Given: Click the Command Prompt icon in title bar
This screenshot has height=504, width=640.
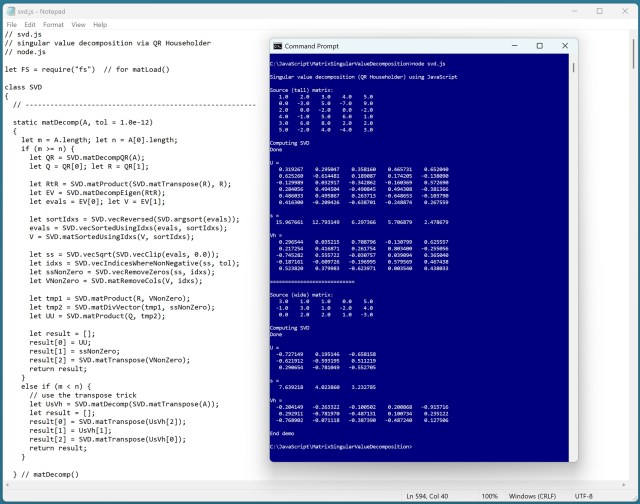Looking at the screenshot, I should [x=277, y=46].
